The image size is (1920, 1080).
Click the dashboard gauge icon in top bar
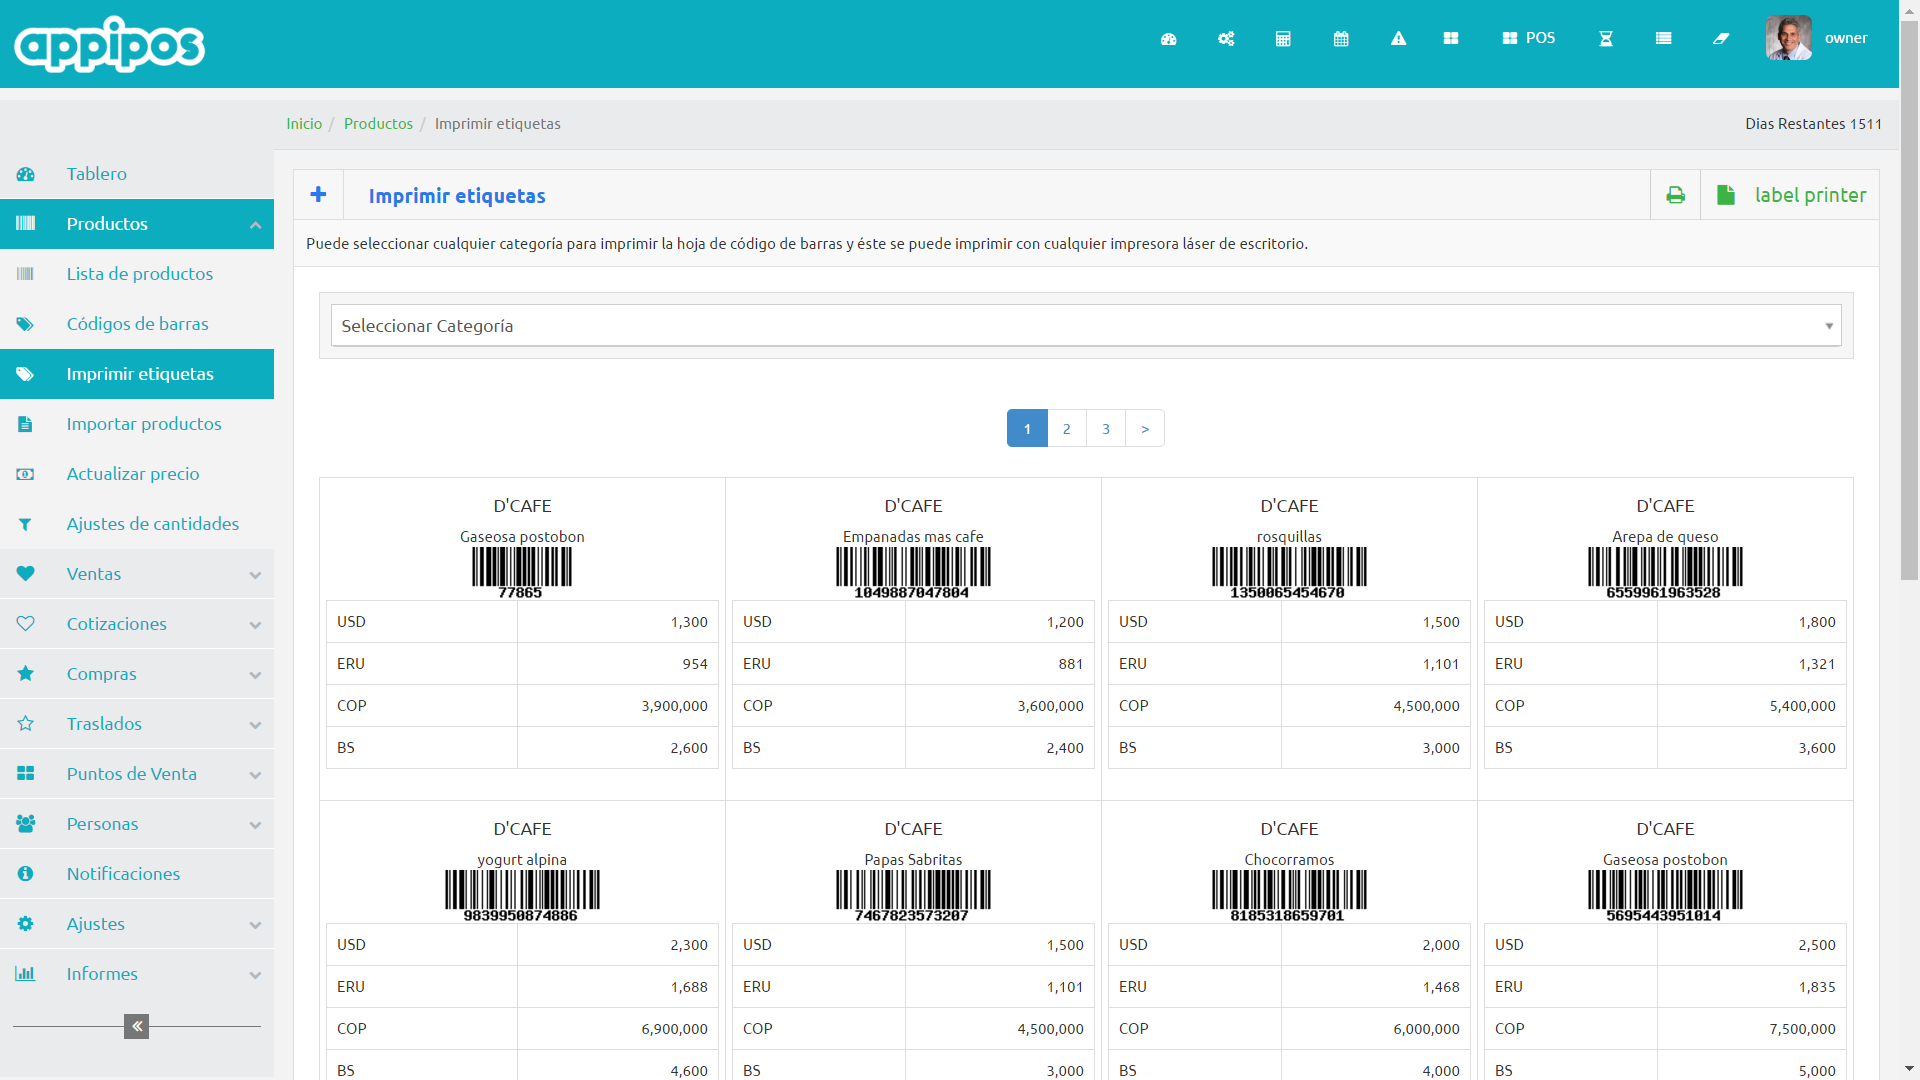(x=1168, y=39)
